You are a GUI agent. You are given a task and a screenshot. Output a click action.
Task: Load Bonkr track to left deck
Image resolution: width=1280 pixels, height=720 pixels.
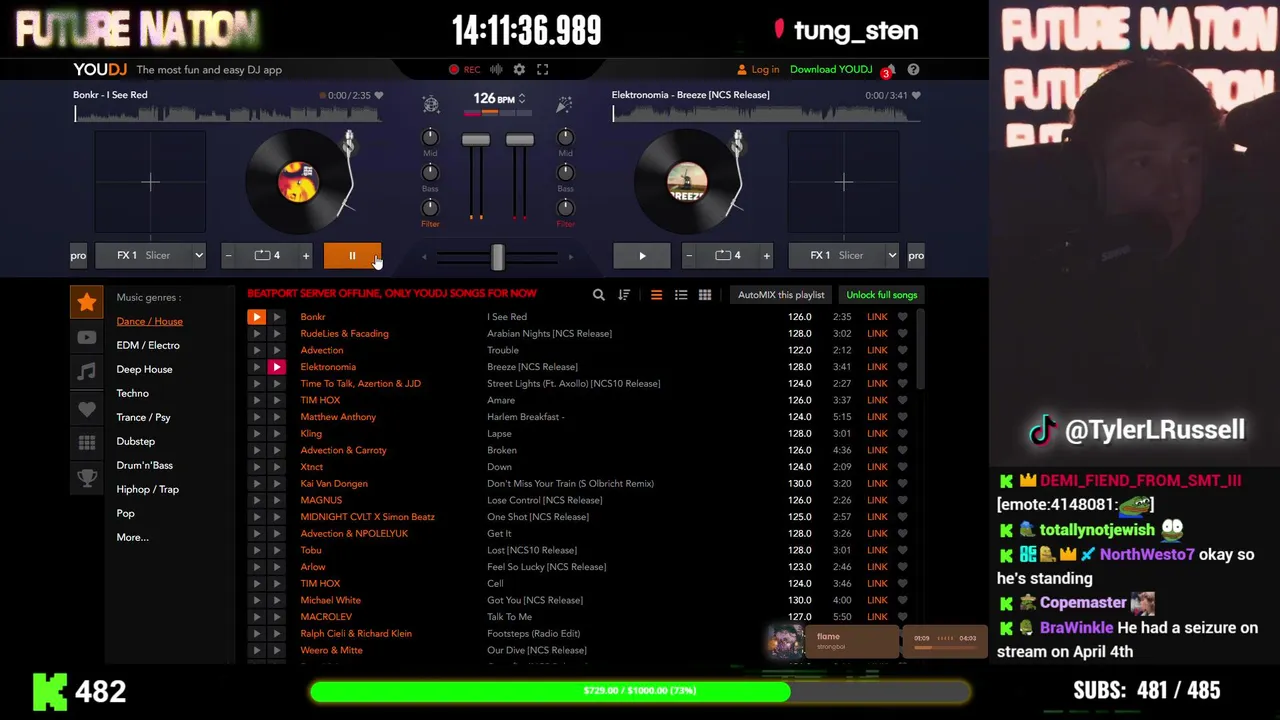(256, 317)
